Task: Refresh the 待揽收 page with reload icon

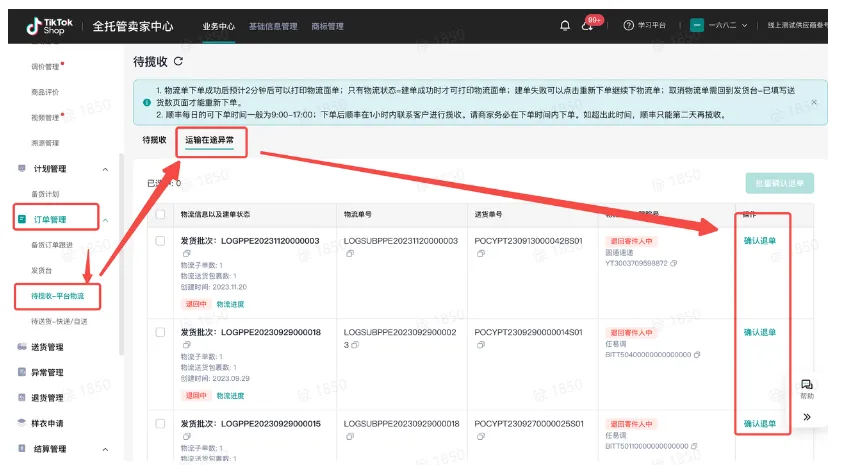Action: coord(179,62)
